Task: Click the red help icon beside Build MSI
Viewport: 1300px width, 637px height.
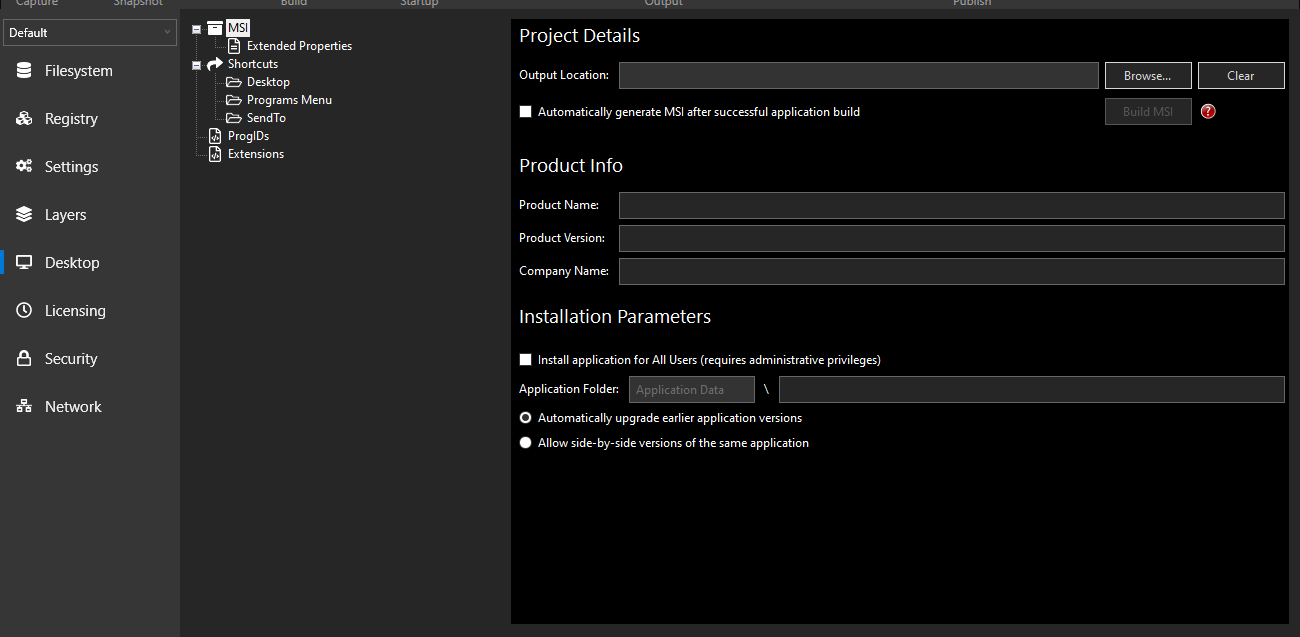Action: [x=1208, y=111]
